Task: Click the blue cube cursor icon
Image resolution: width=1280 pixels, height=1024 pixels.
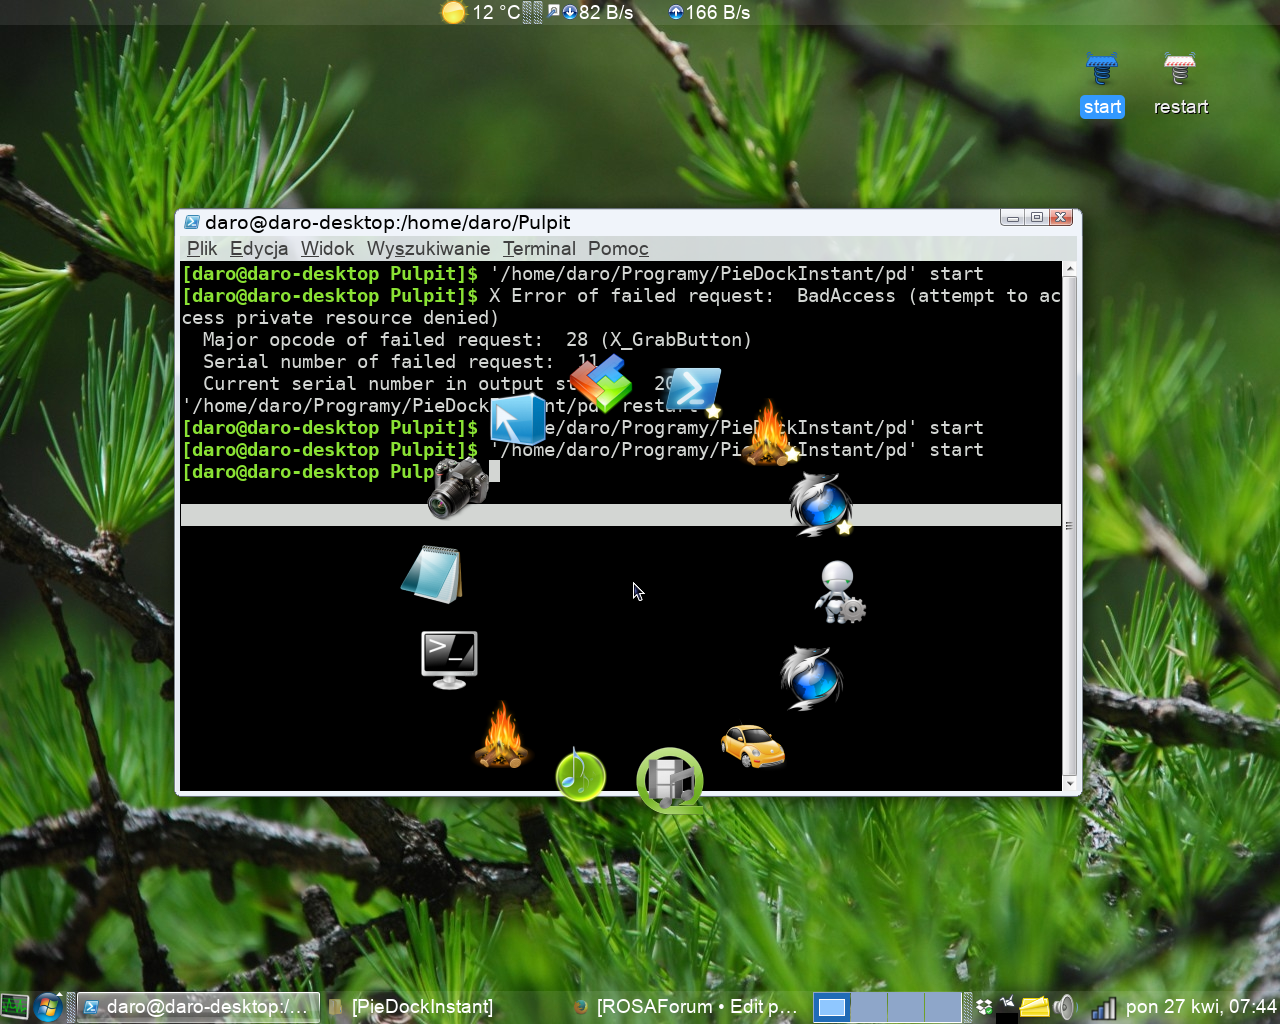Action: click(518, 419)
